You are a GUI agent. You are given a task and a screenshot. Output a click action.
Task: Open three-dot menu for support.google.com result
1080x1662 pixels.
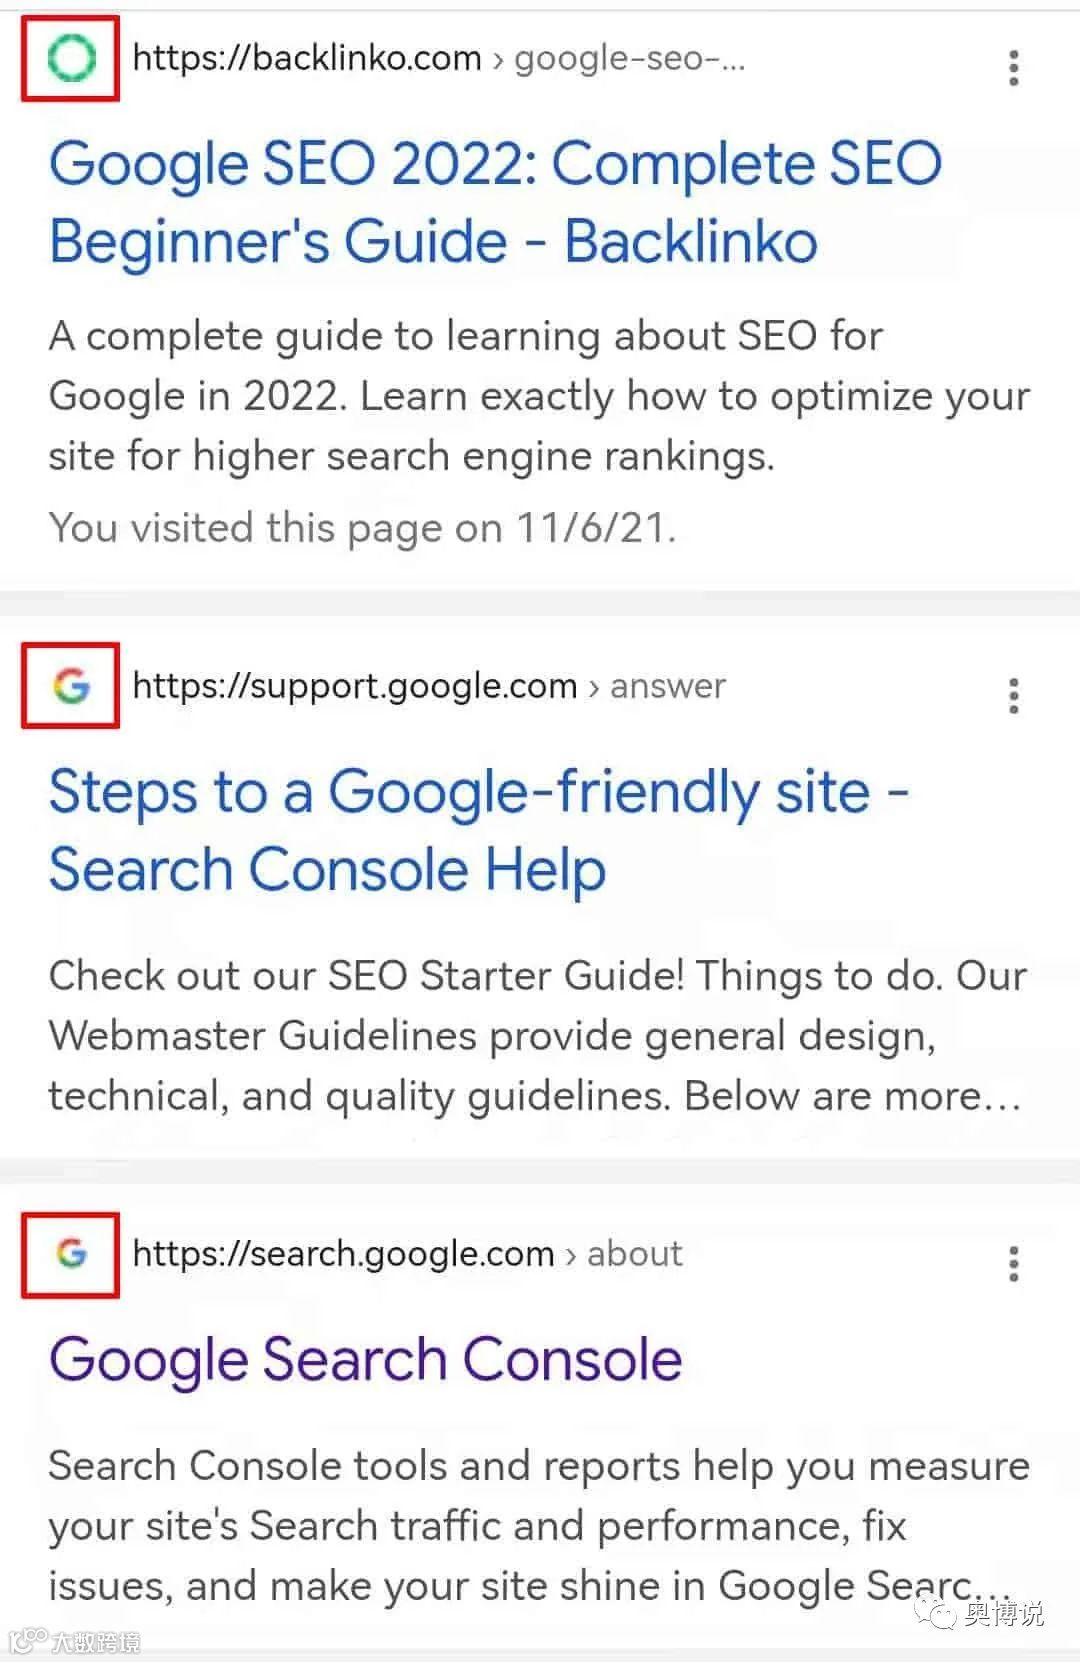1014,695
